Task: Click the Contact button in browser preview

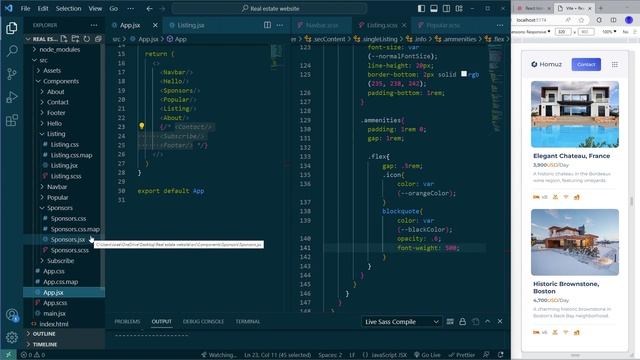Action: click(586, 64)
